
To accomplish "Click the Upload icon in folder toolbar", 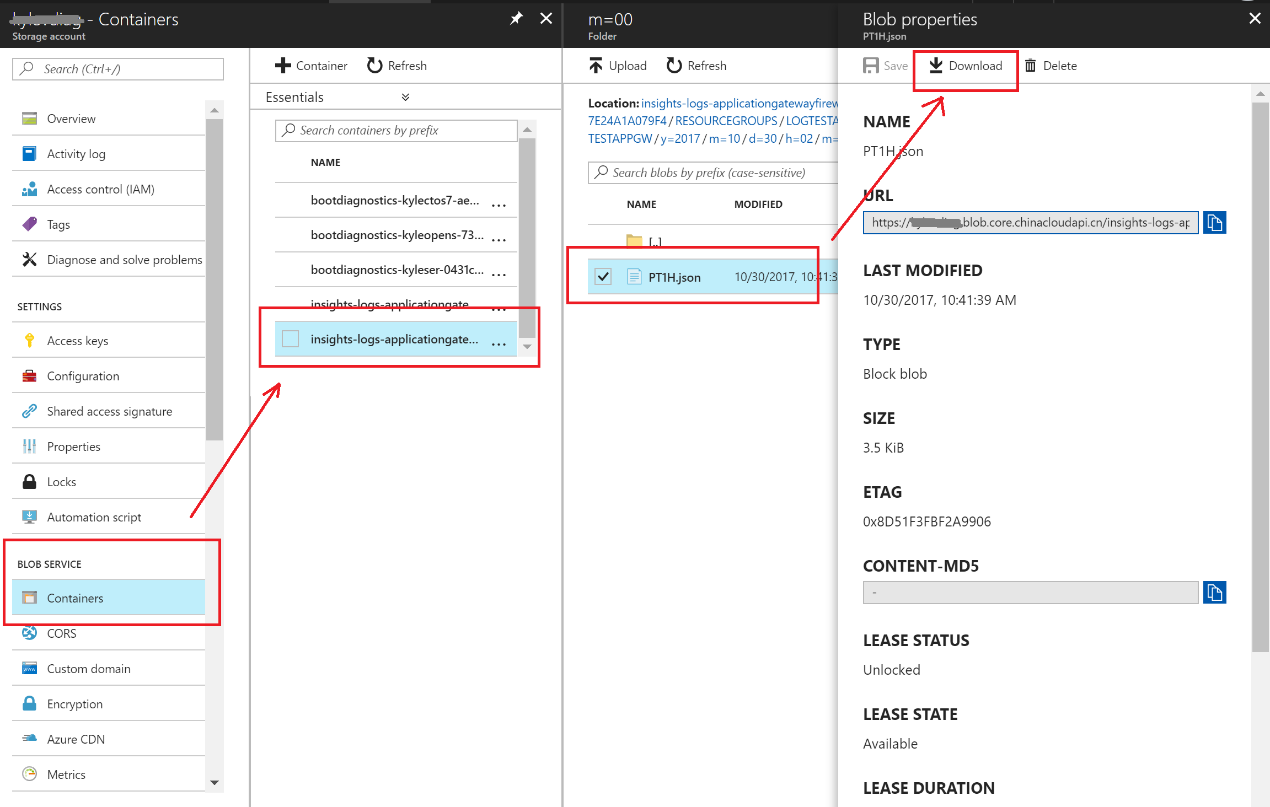I will 596,66.
